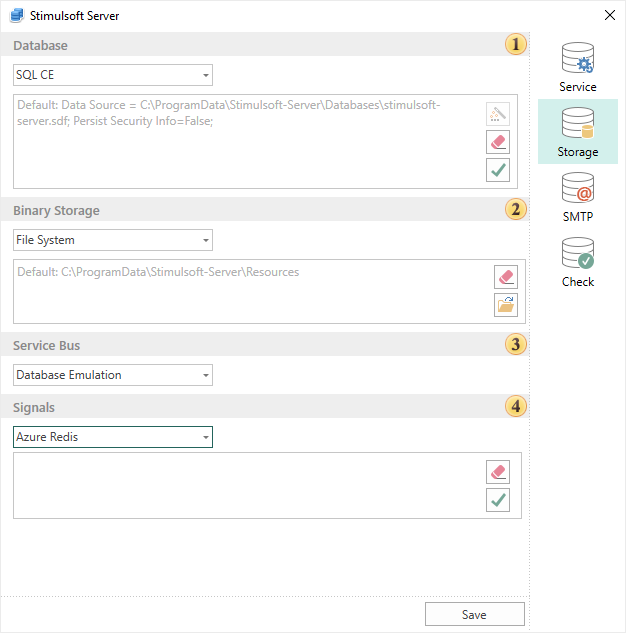Open the Service settings page
Image resolution: width=626 pixels, height=633 pixels.
578,67
